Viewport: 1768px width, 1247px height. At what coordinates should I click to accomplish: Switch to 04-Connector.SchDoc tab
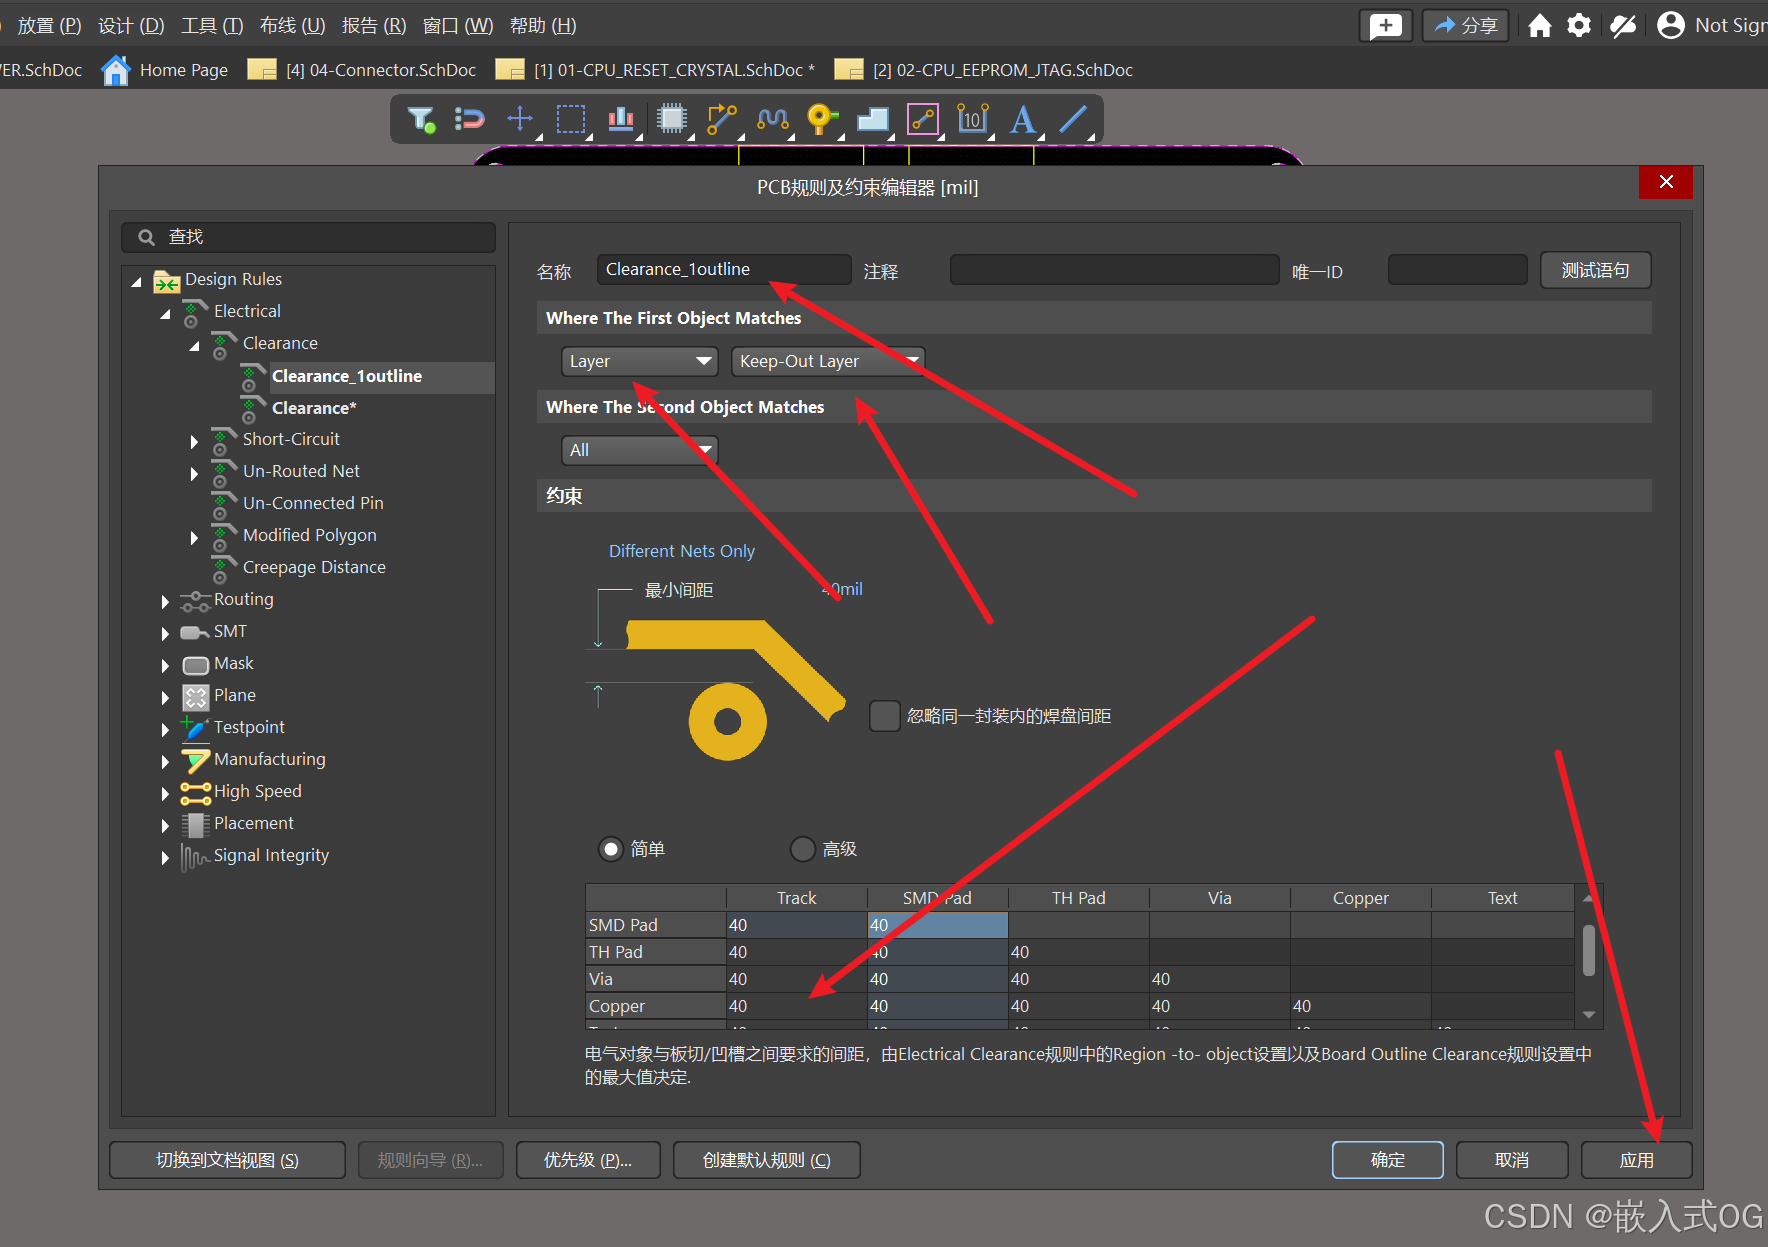pos(362,70)
